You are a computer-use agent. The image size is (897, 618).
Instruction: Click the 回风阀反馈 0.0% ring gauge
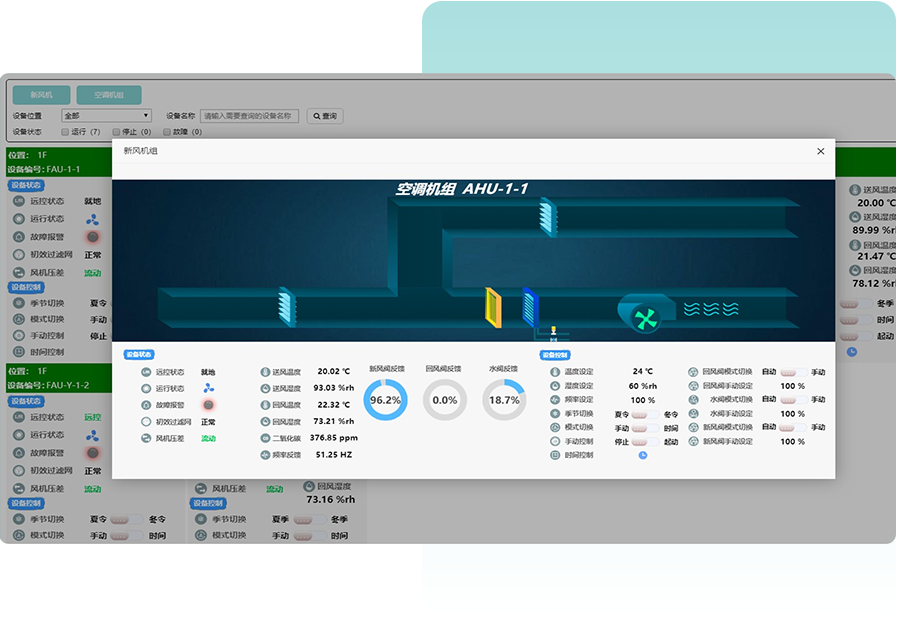444,400
